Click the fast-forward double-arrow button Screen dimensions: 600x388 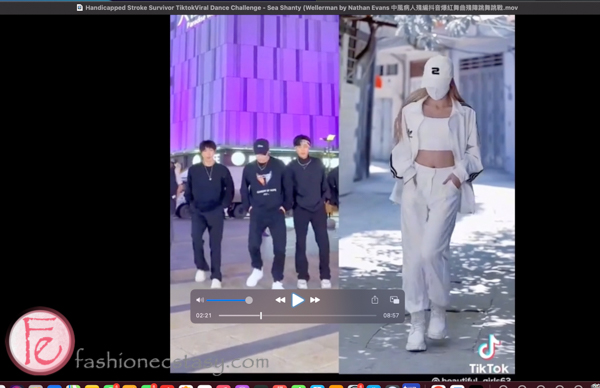click(315, 300)
